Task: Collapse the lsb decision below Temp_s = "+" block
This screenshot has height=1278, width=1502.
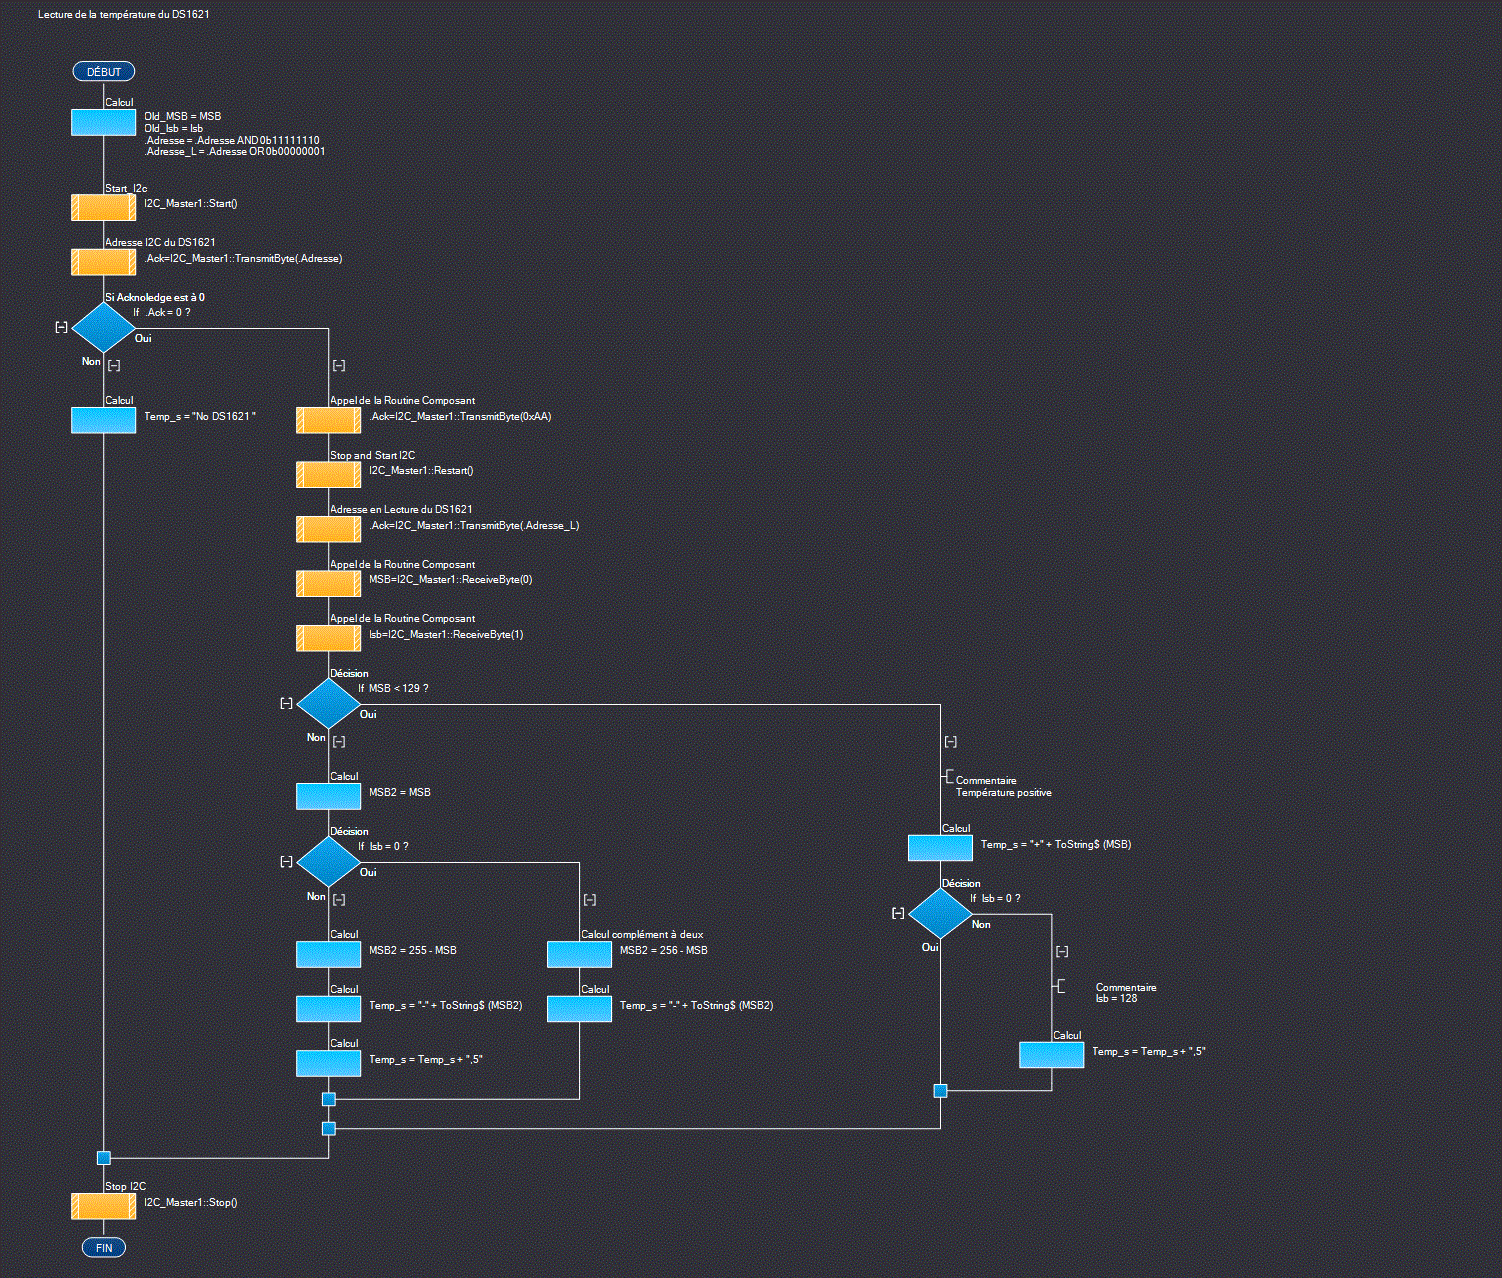Action: [x=898, y=913]
